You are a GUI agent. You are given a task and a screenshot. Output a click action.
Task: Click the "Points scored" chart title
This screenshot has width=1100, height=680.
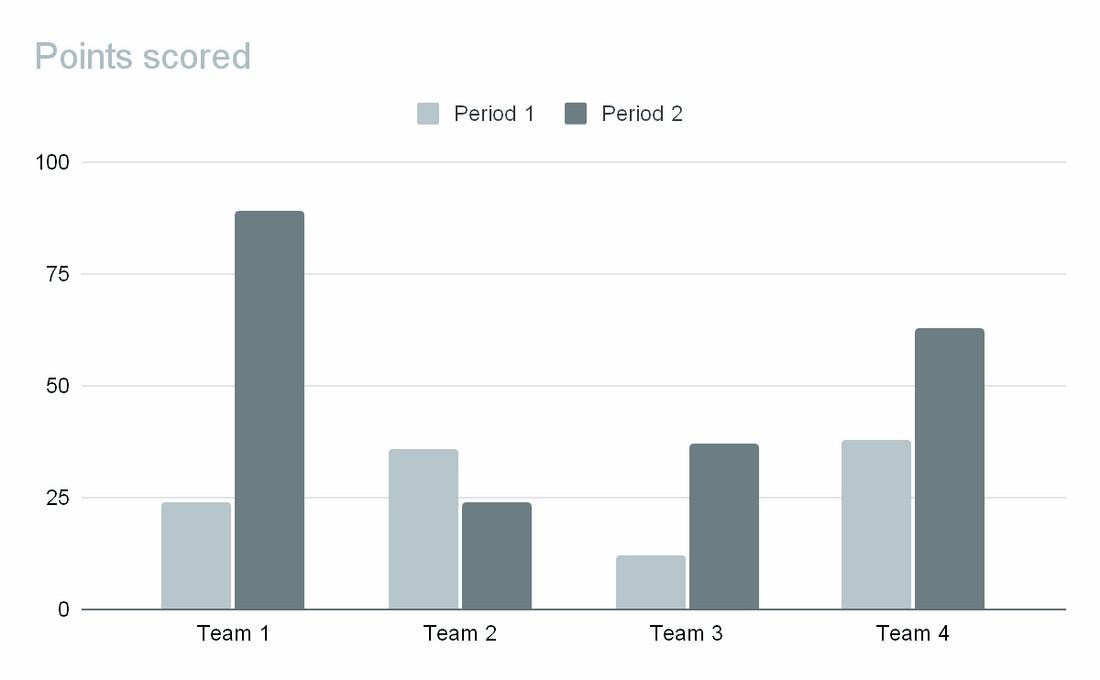tap(143, 57)
